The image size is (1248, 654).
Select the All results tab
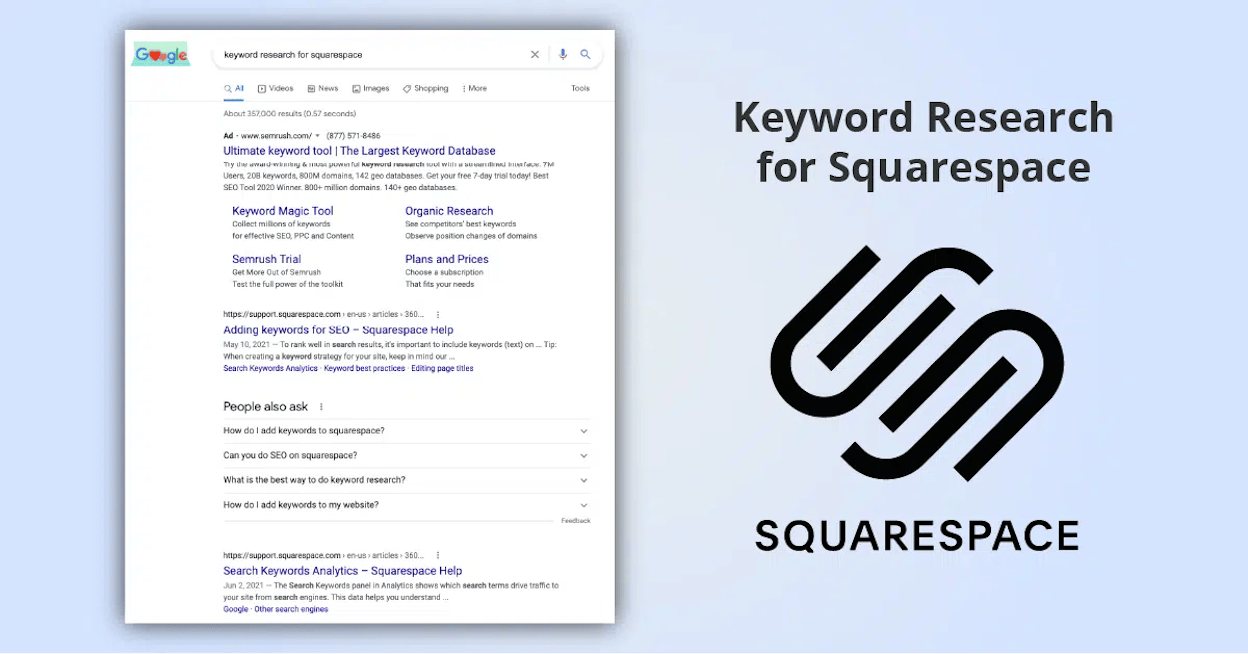[234, 88]
